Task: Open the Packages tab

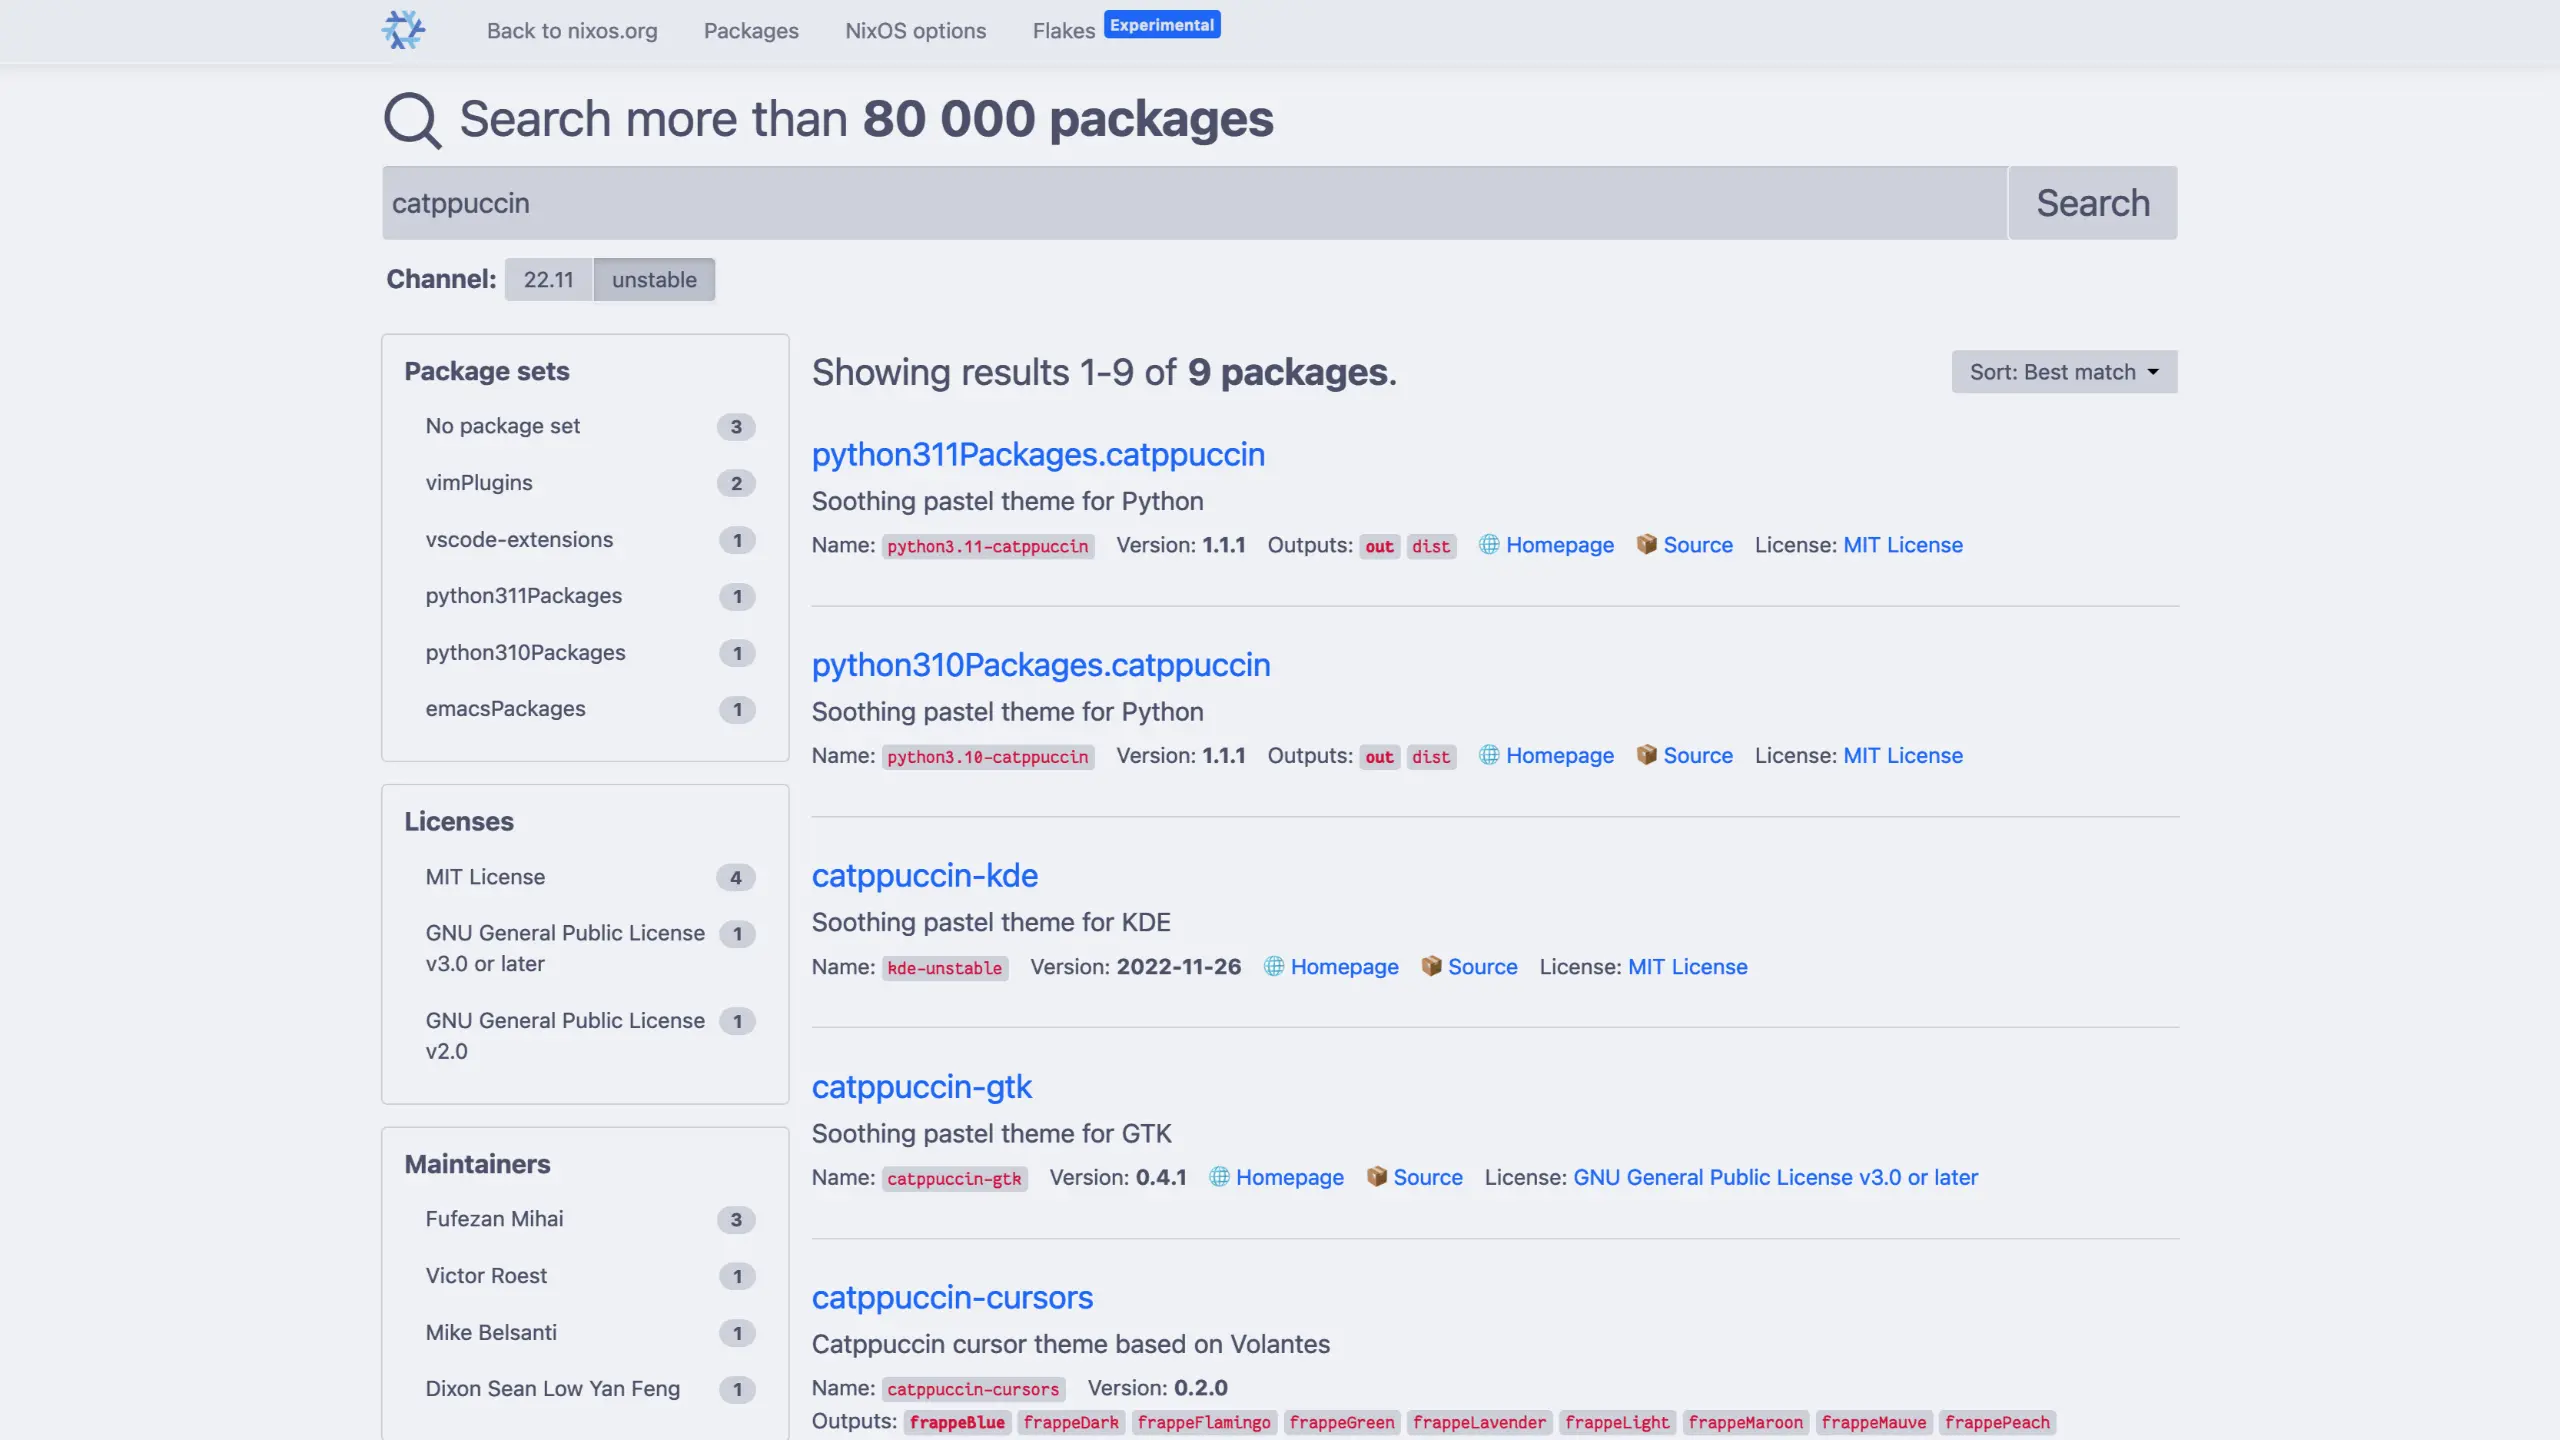Action: point(751,31)
